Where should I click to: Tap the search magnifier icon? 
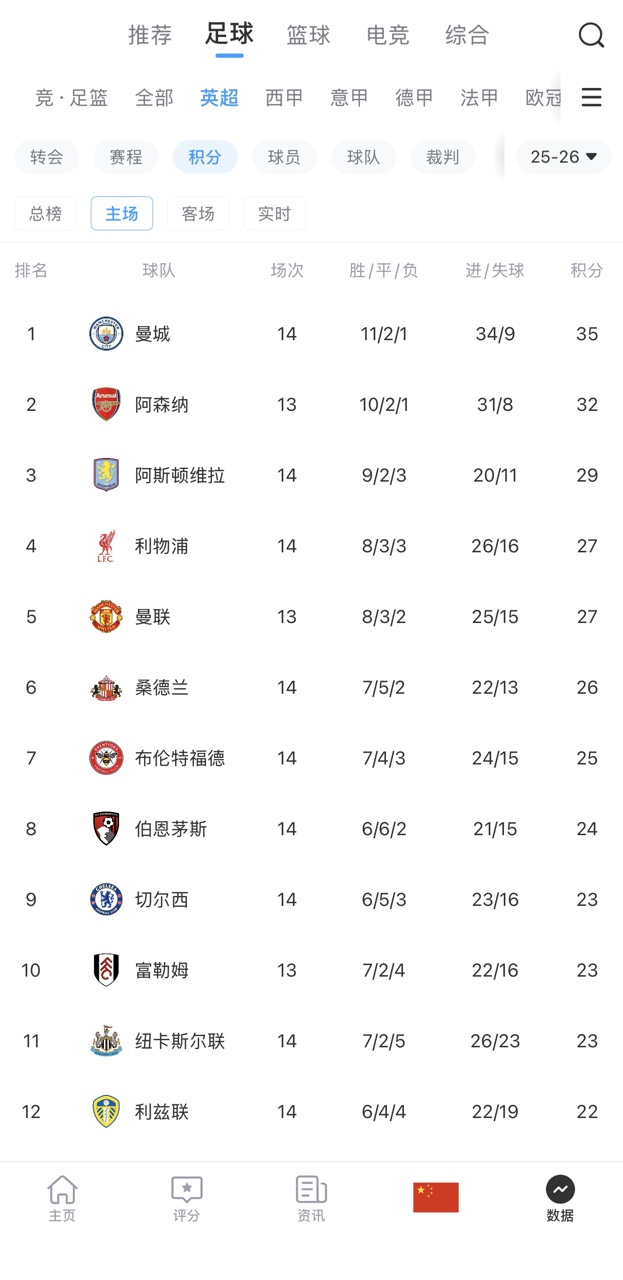pos(591,36)
